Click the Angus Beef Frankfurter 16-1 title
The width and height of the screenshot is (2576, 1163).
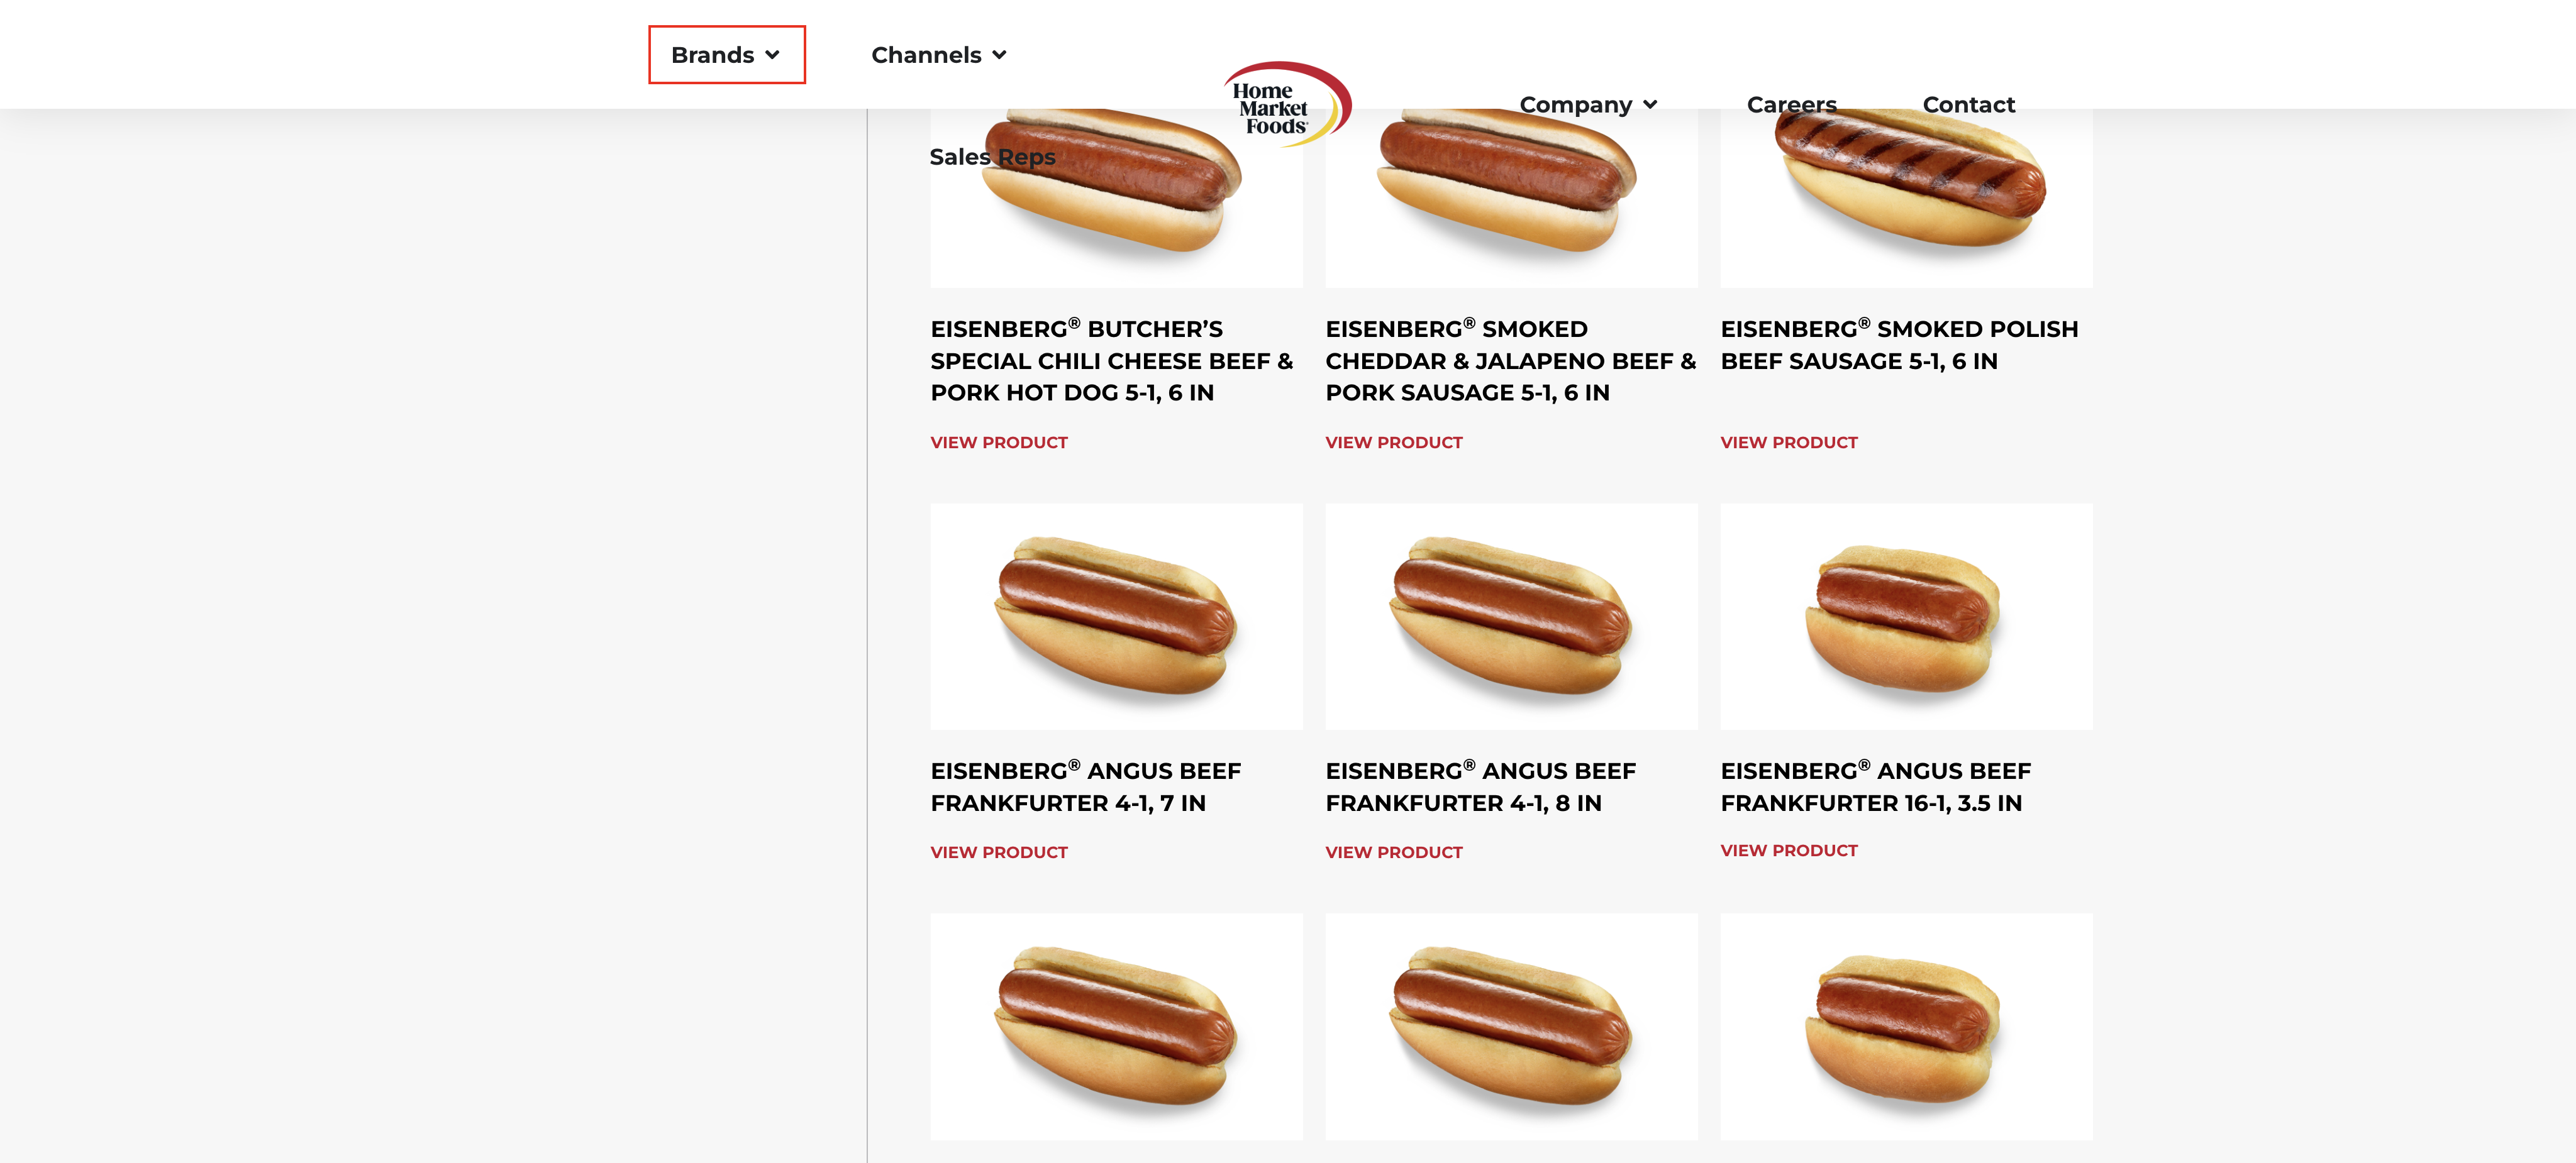tap(1875, 787)
